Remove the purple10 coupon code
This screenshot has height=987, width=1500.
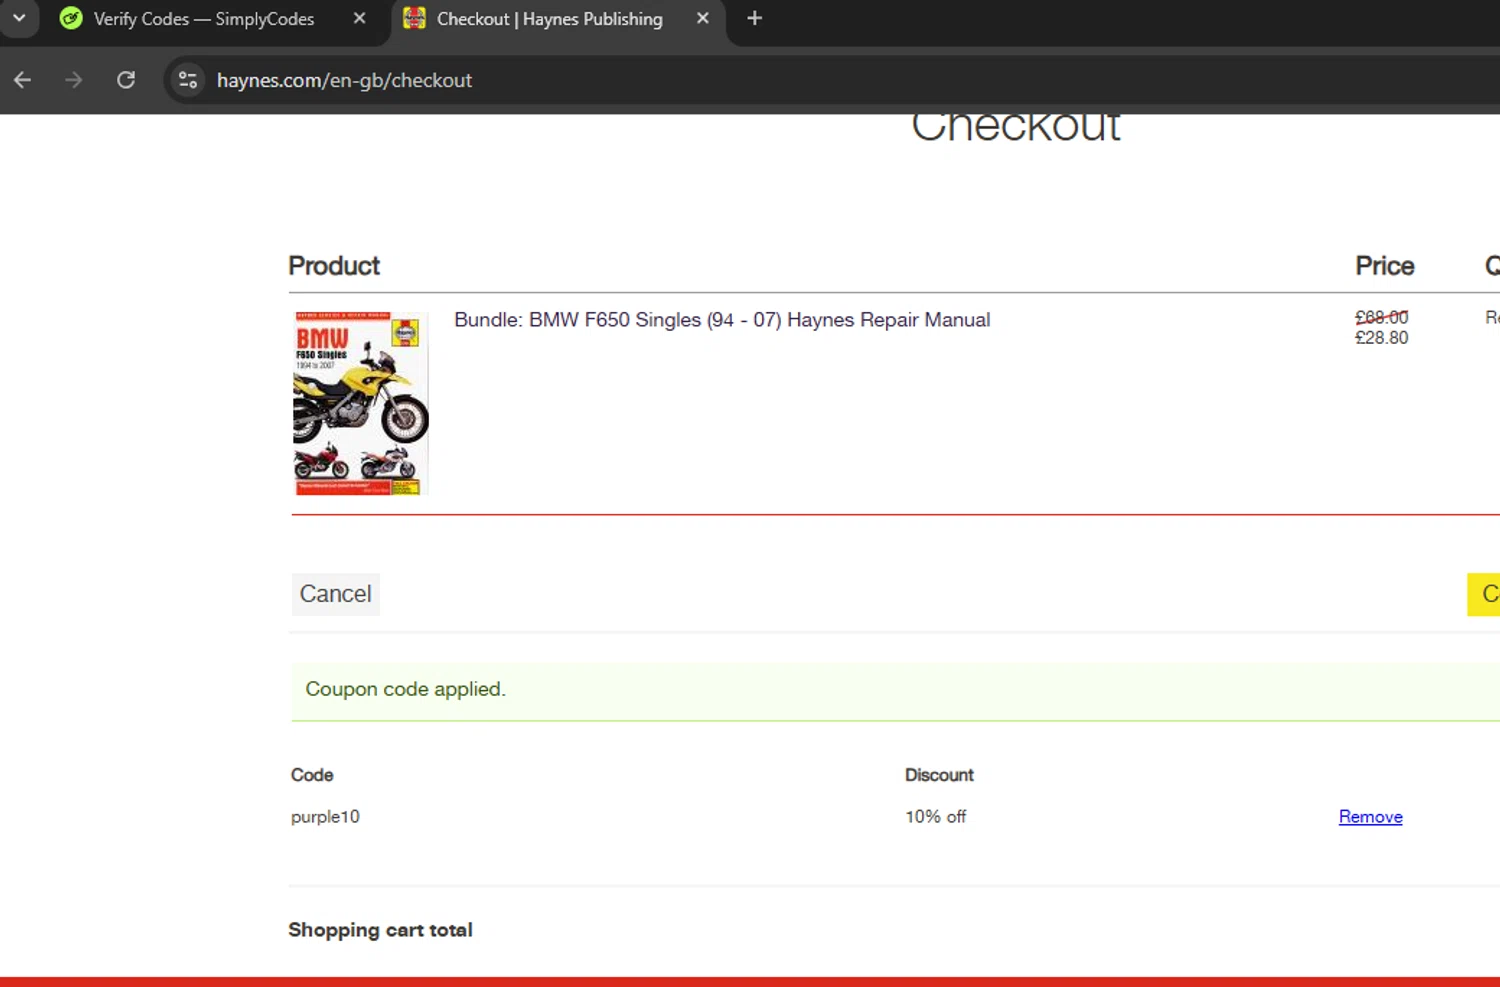pyautogui.click(x=1370, y=817)
